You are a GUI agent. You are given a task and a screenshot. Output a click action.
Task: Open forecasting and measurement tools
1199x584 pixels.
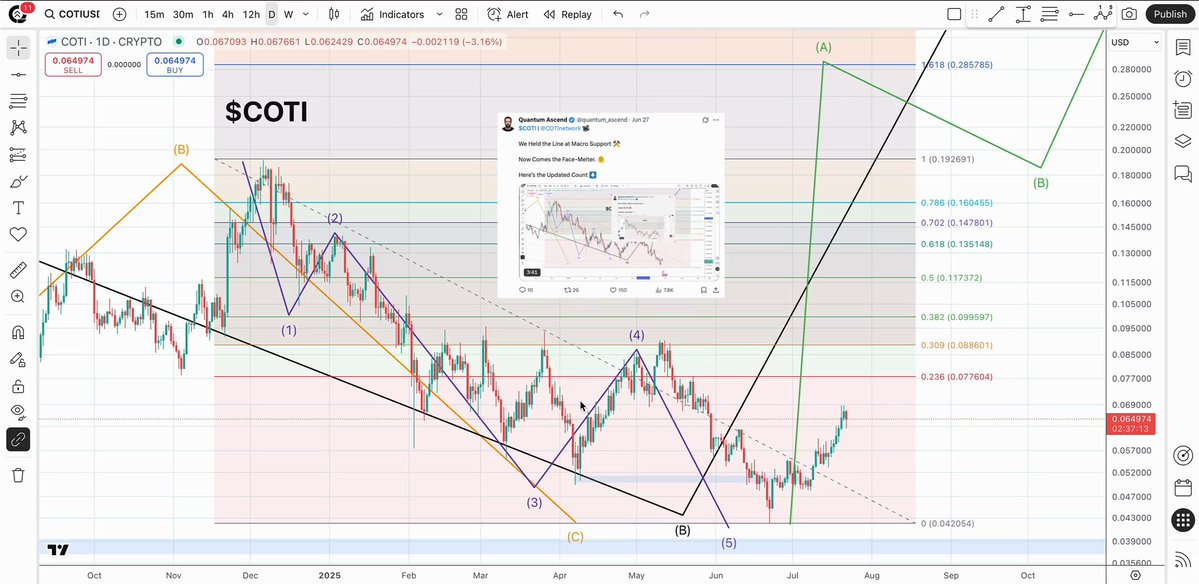[x=18, y=154]
